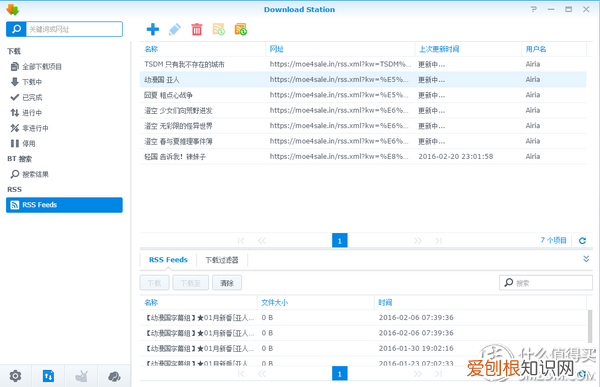The width and height of the screenshot is (600, 387).
Task: Focus the keyword or URL search field
Action: pyautogui.click(x=74, y=29)
